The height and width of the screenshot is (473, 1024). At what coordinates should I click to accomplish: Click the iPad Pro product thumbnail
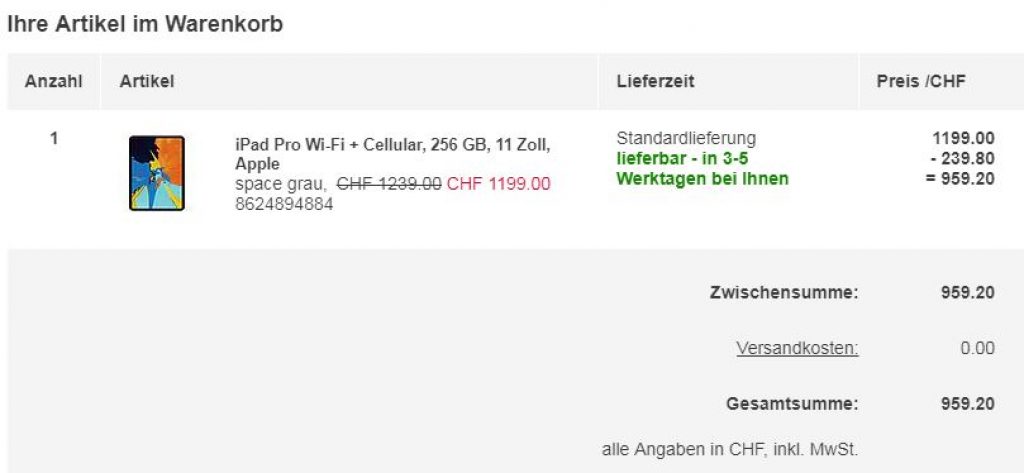(157, 173)
